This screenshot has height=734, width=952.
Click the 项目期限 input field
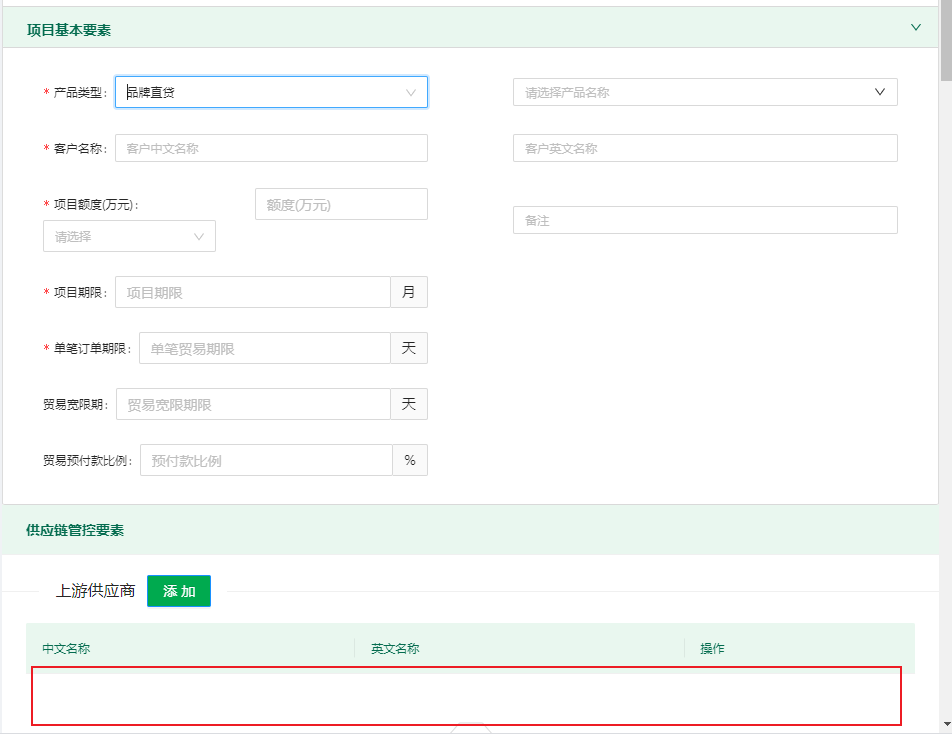pos(253,292)
